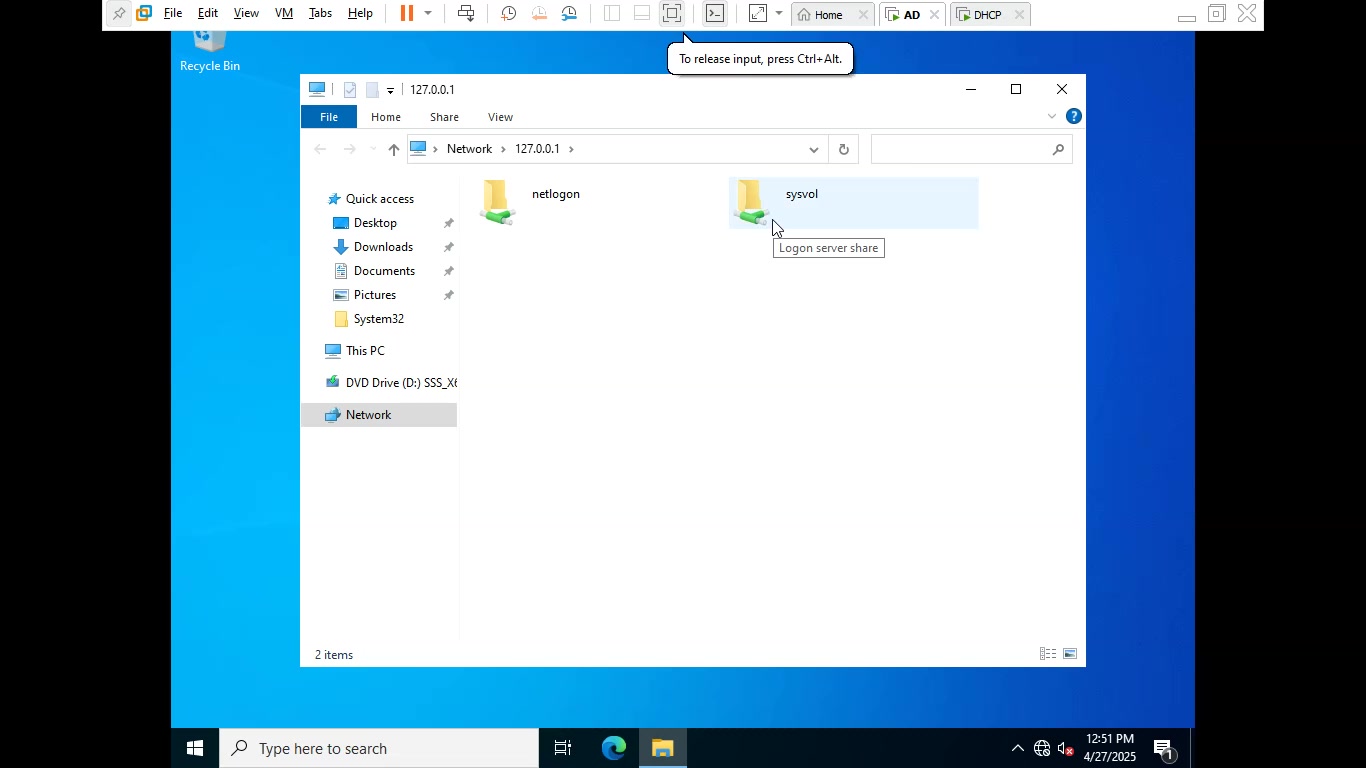This screenshot has width=1366, height=768.
Task: Toggle the VMware library sidebar
Action: point(612,14)
